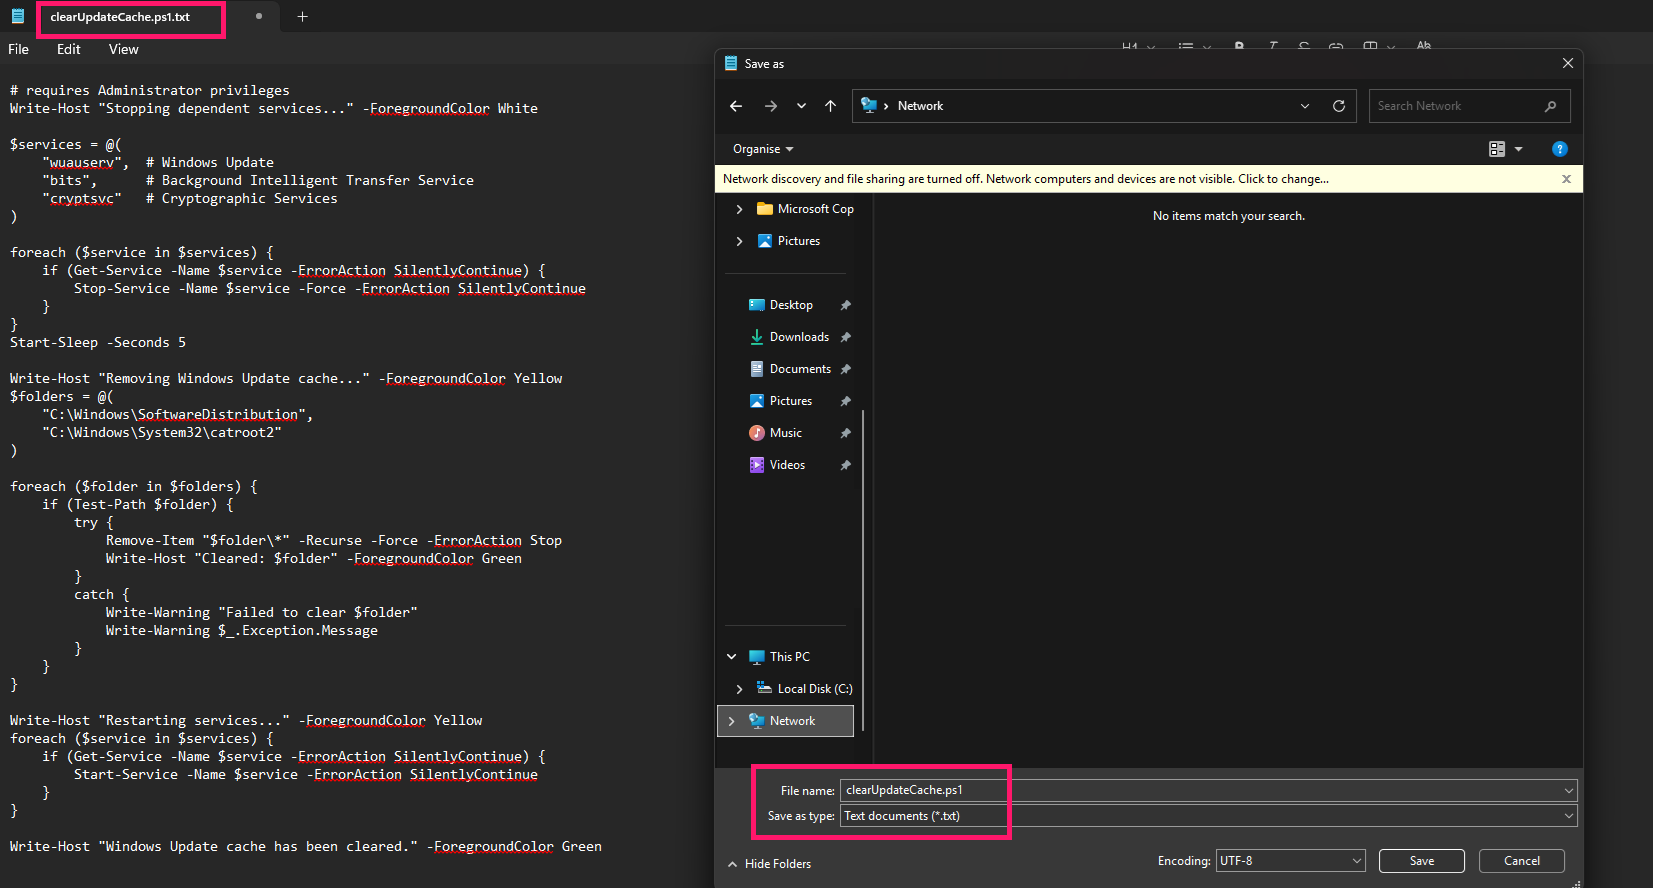Add a new Notepad tab
The width and height of the screenshot is (1653, 888).
click(x=302, y=16)
